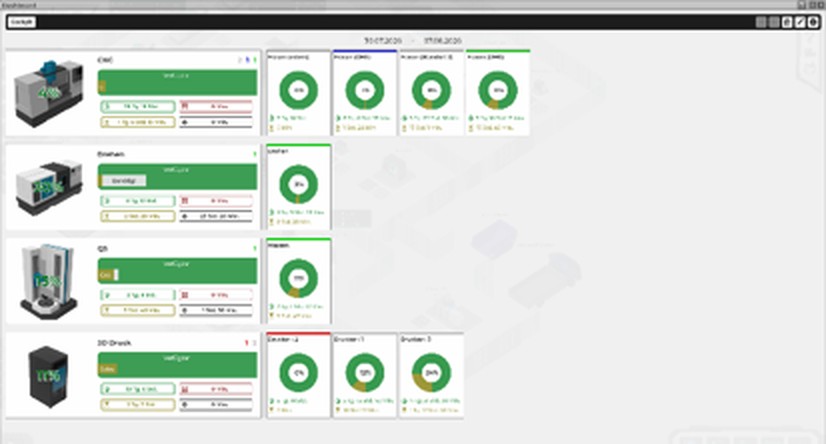The image size is (826, 444).
Task: Click the yellow-outlined time box in the QS row
Action: [138, 310]
